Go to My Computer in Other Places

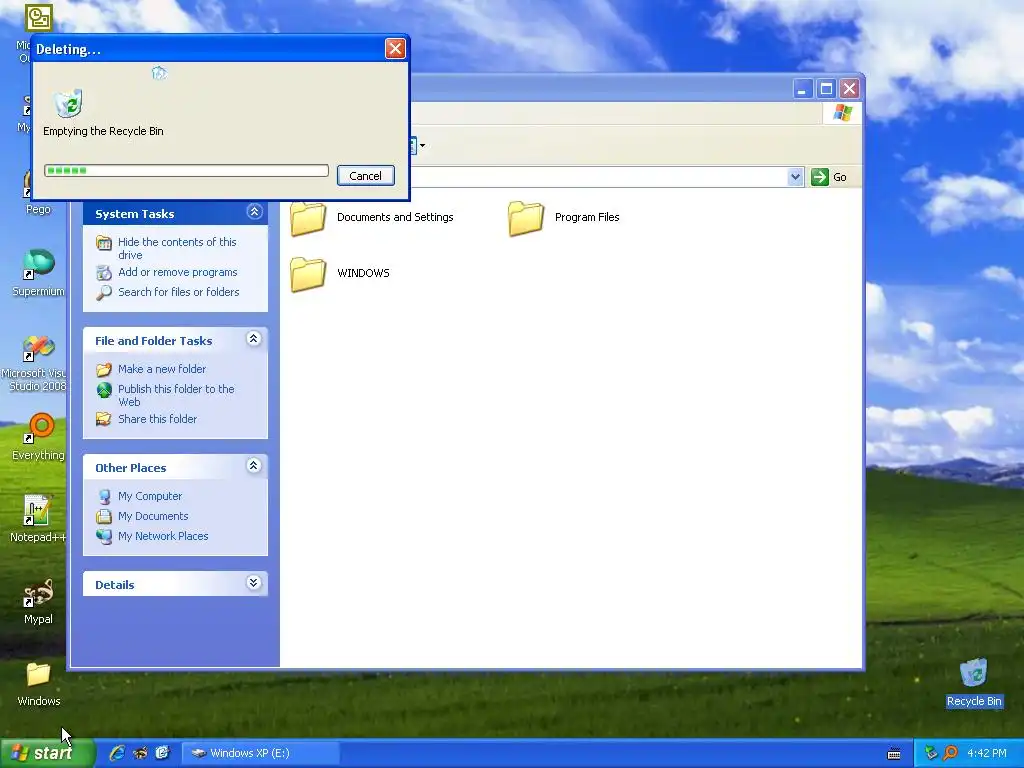point(150,496)
